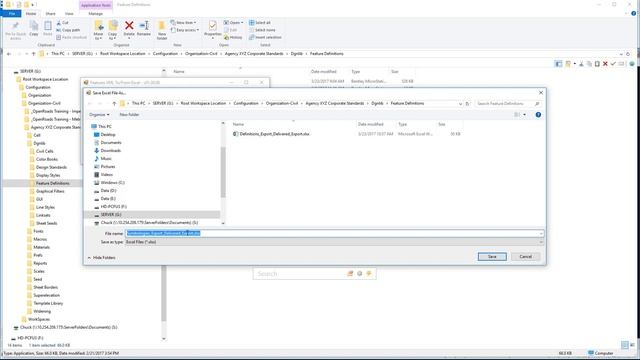This screenshot has width=640, height=360.
Task: Click Copy path in the ribbon
Action: point(68,30)
